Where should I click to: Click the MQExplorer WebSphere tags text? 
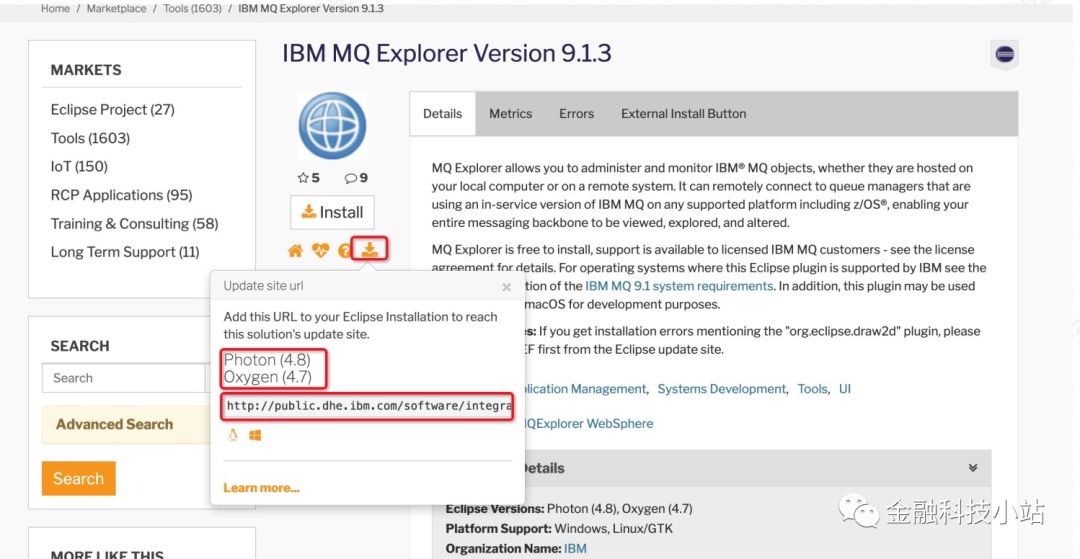click(588, 423)
